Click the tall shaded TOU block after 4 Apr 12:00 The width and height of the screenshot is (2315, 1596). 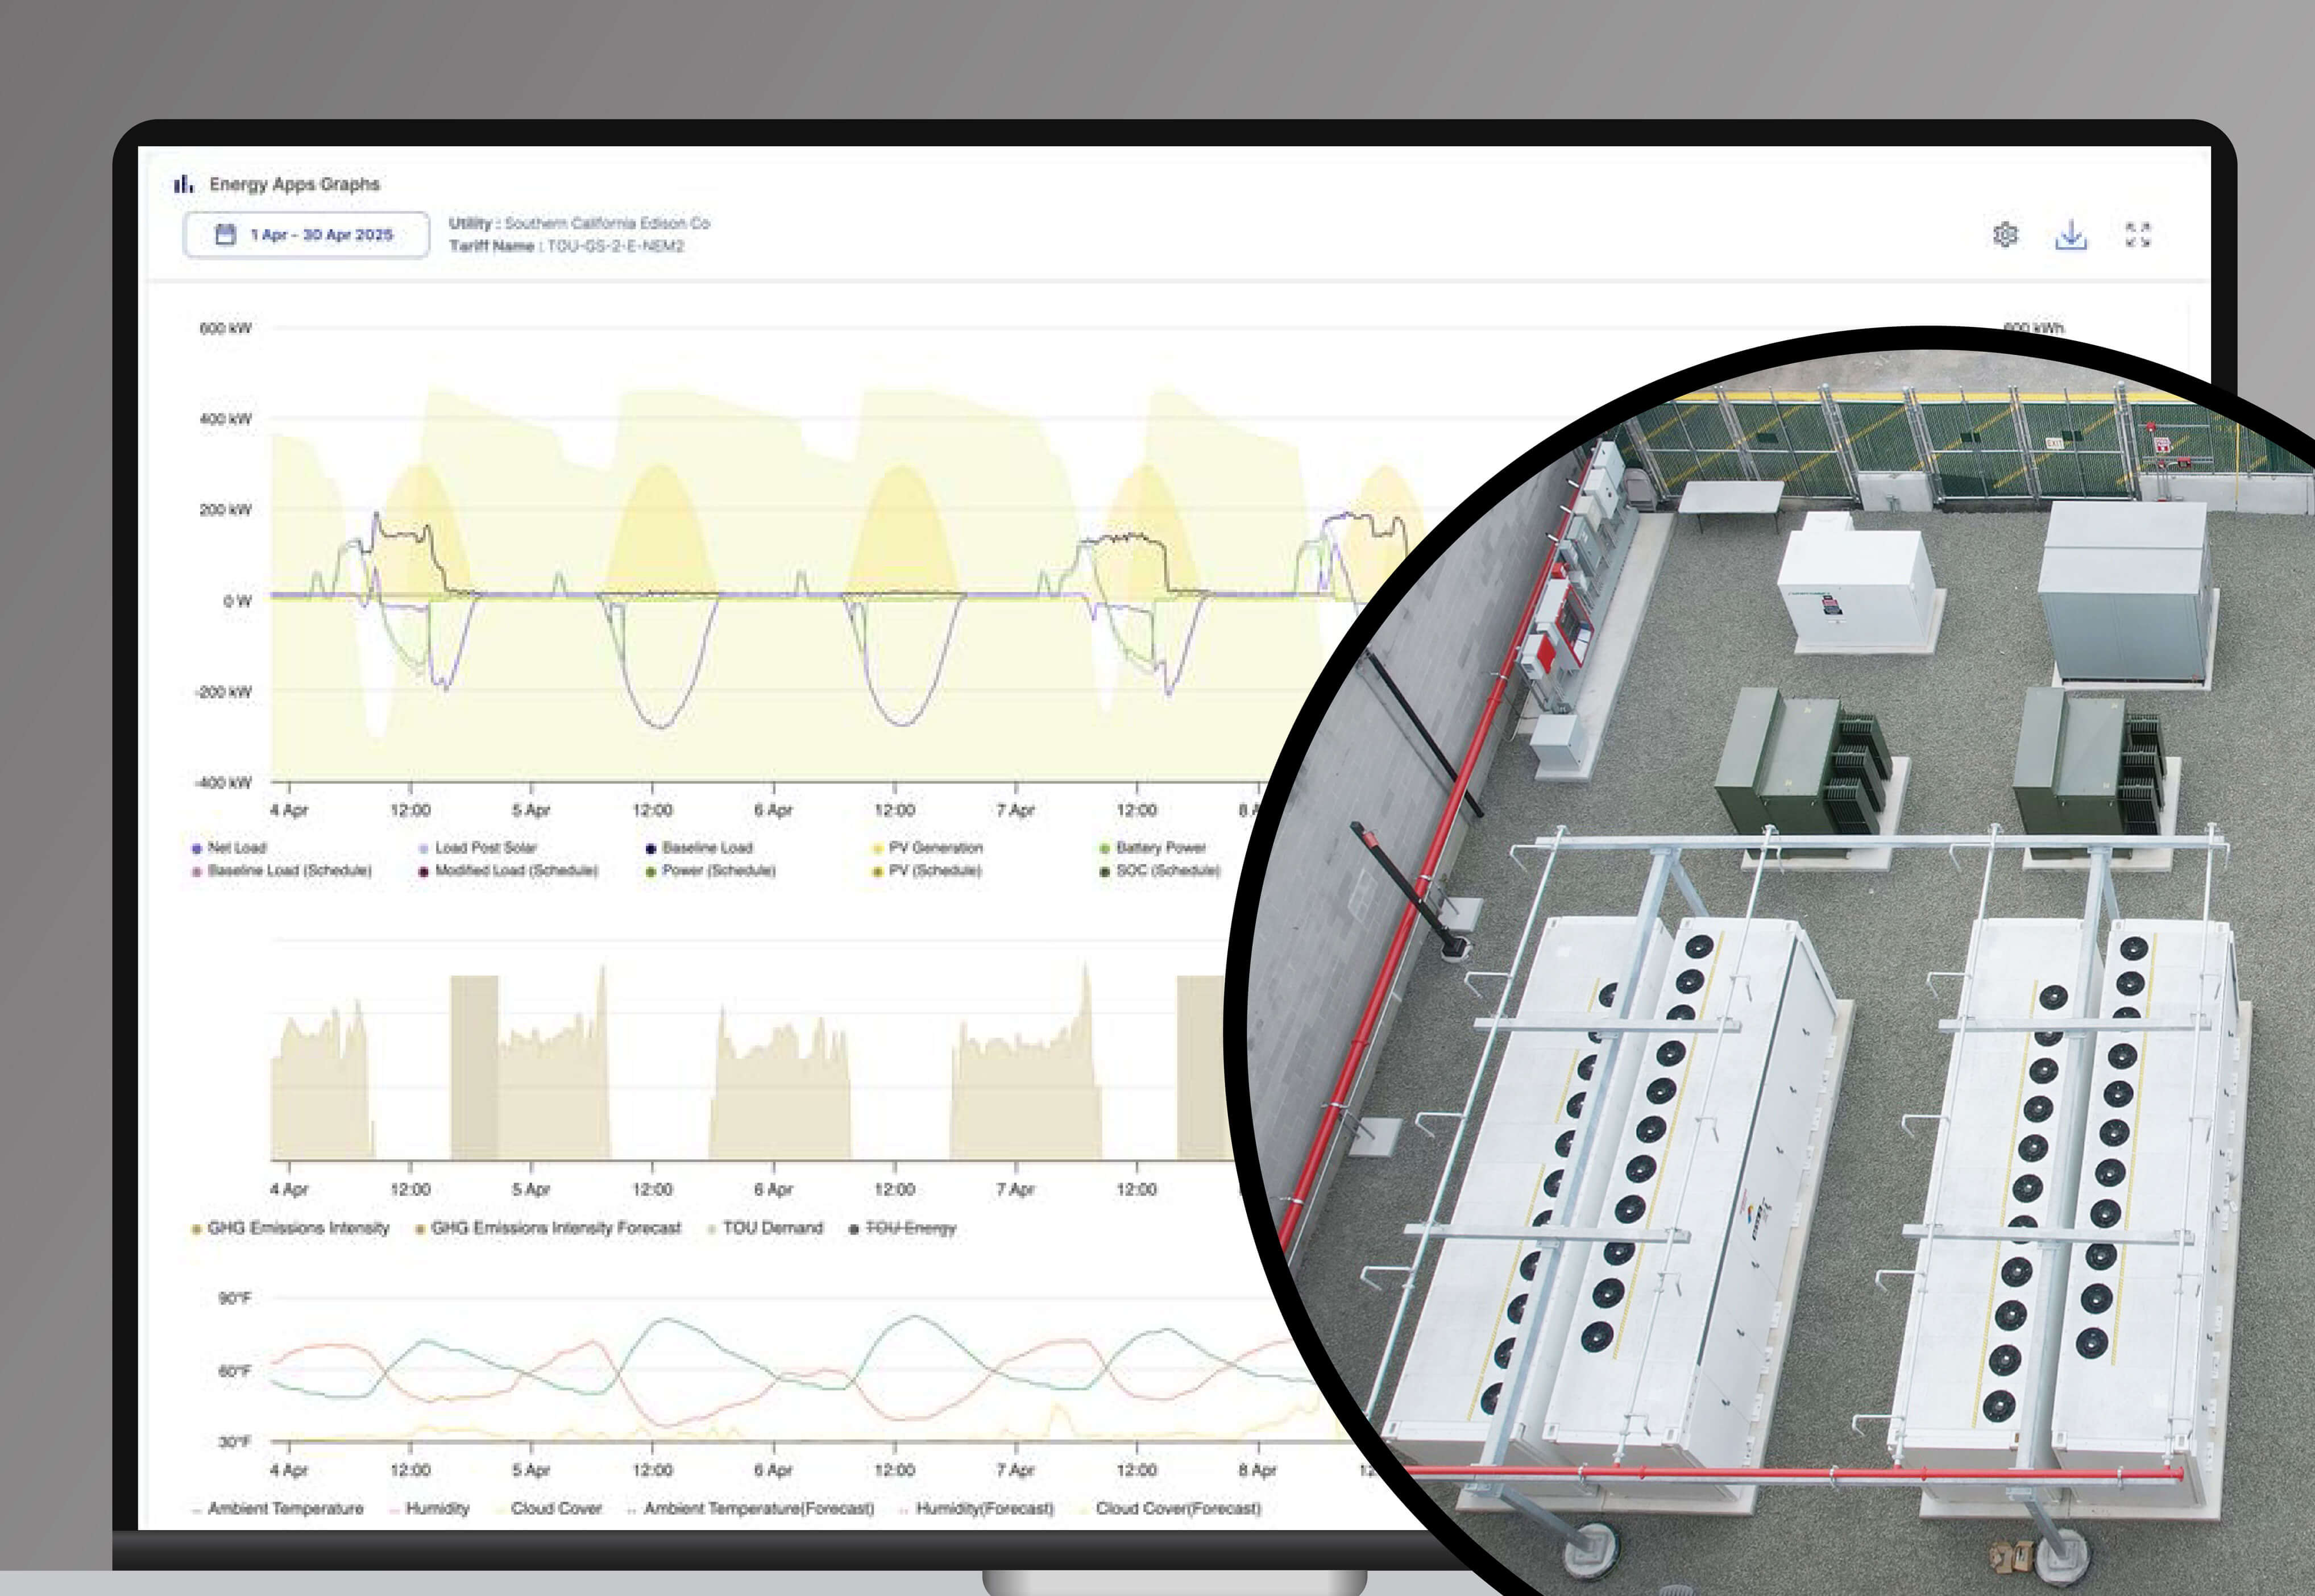point(474,1067)
